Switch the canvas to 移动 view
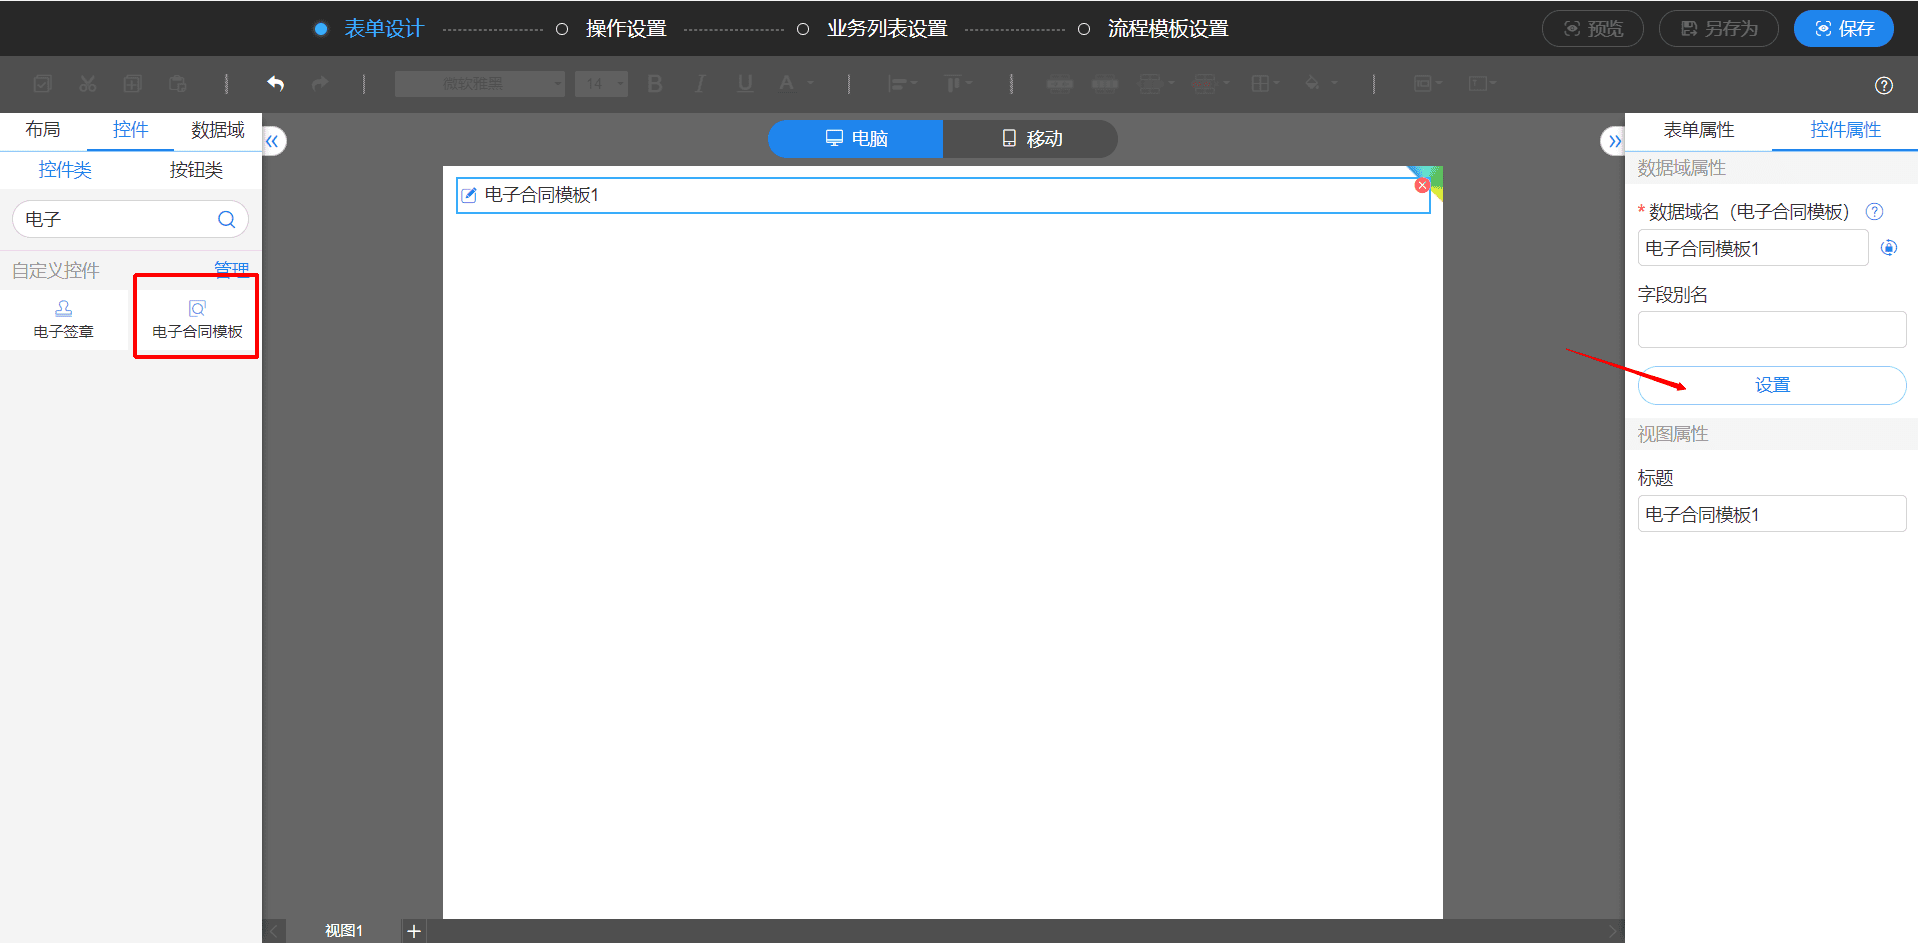 pos(1031,139)
